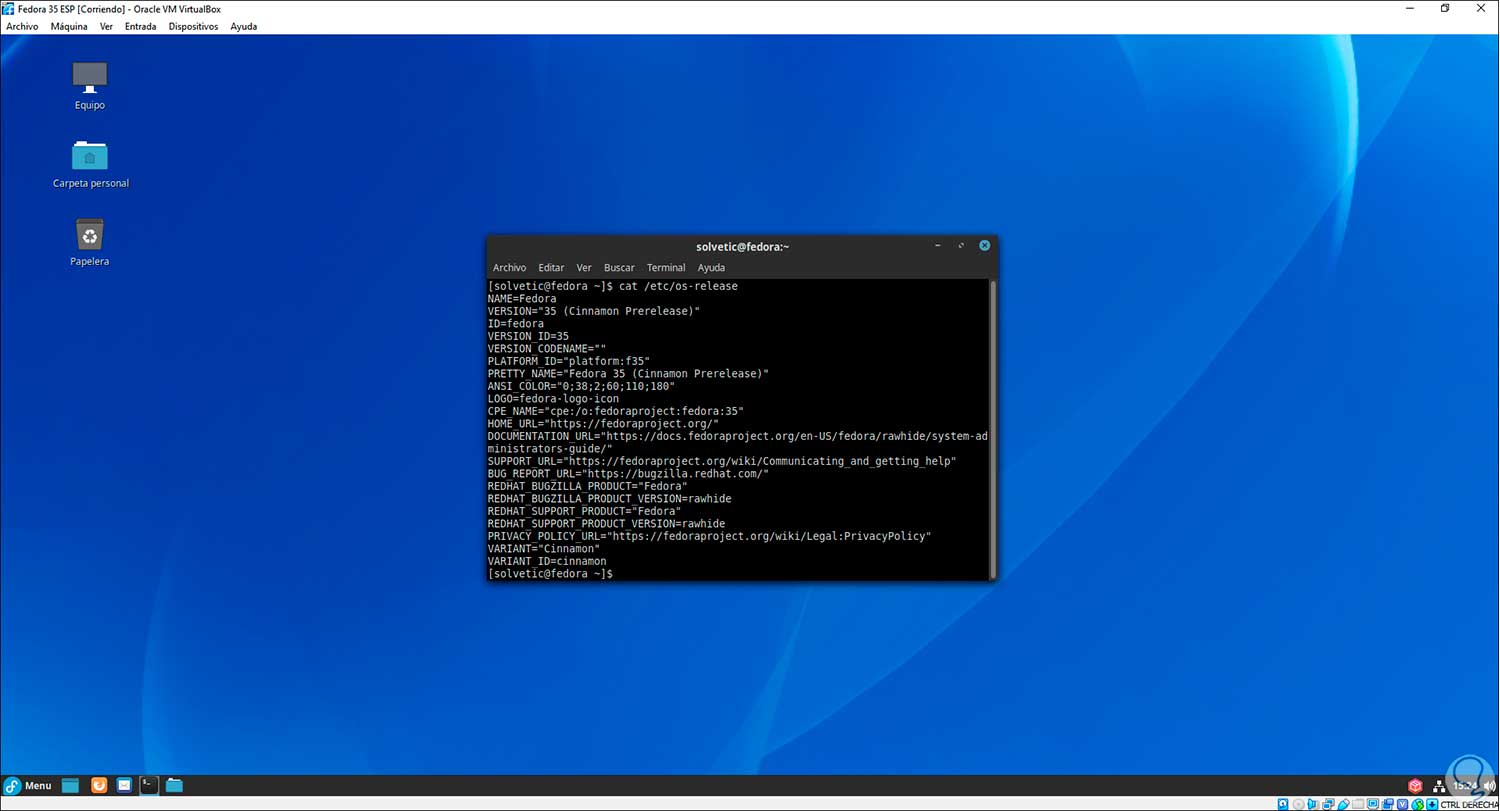
Task: Maximize the terminal window
Action: (961, 246)
